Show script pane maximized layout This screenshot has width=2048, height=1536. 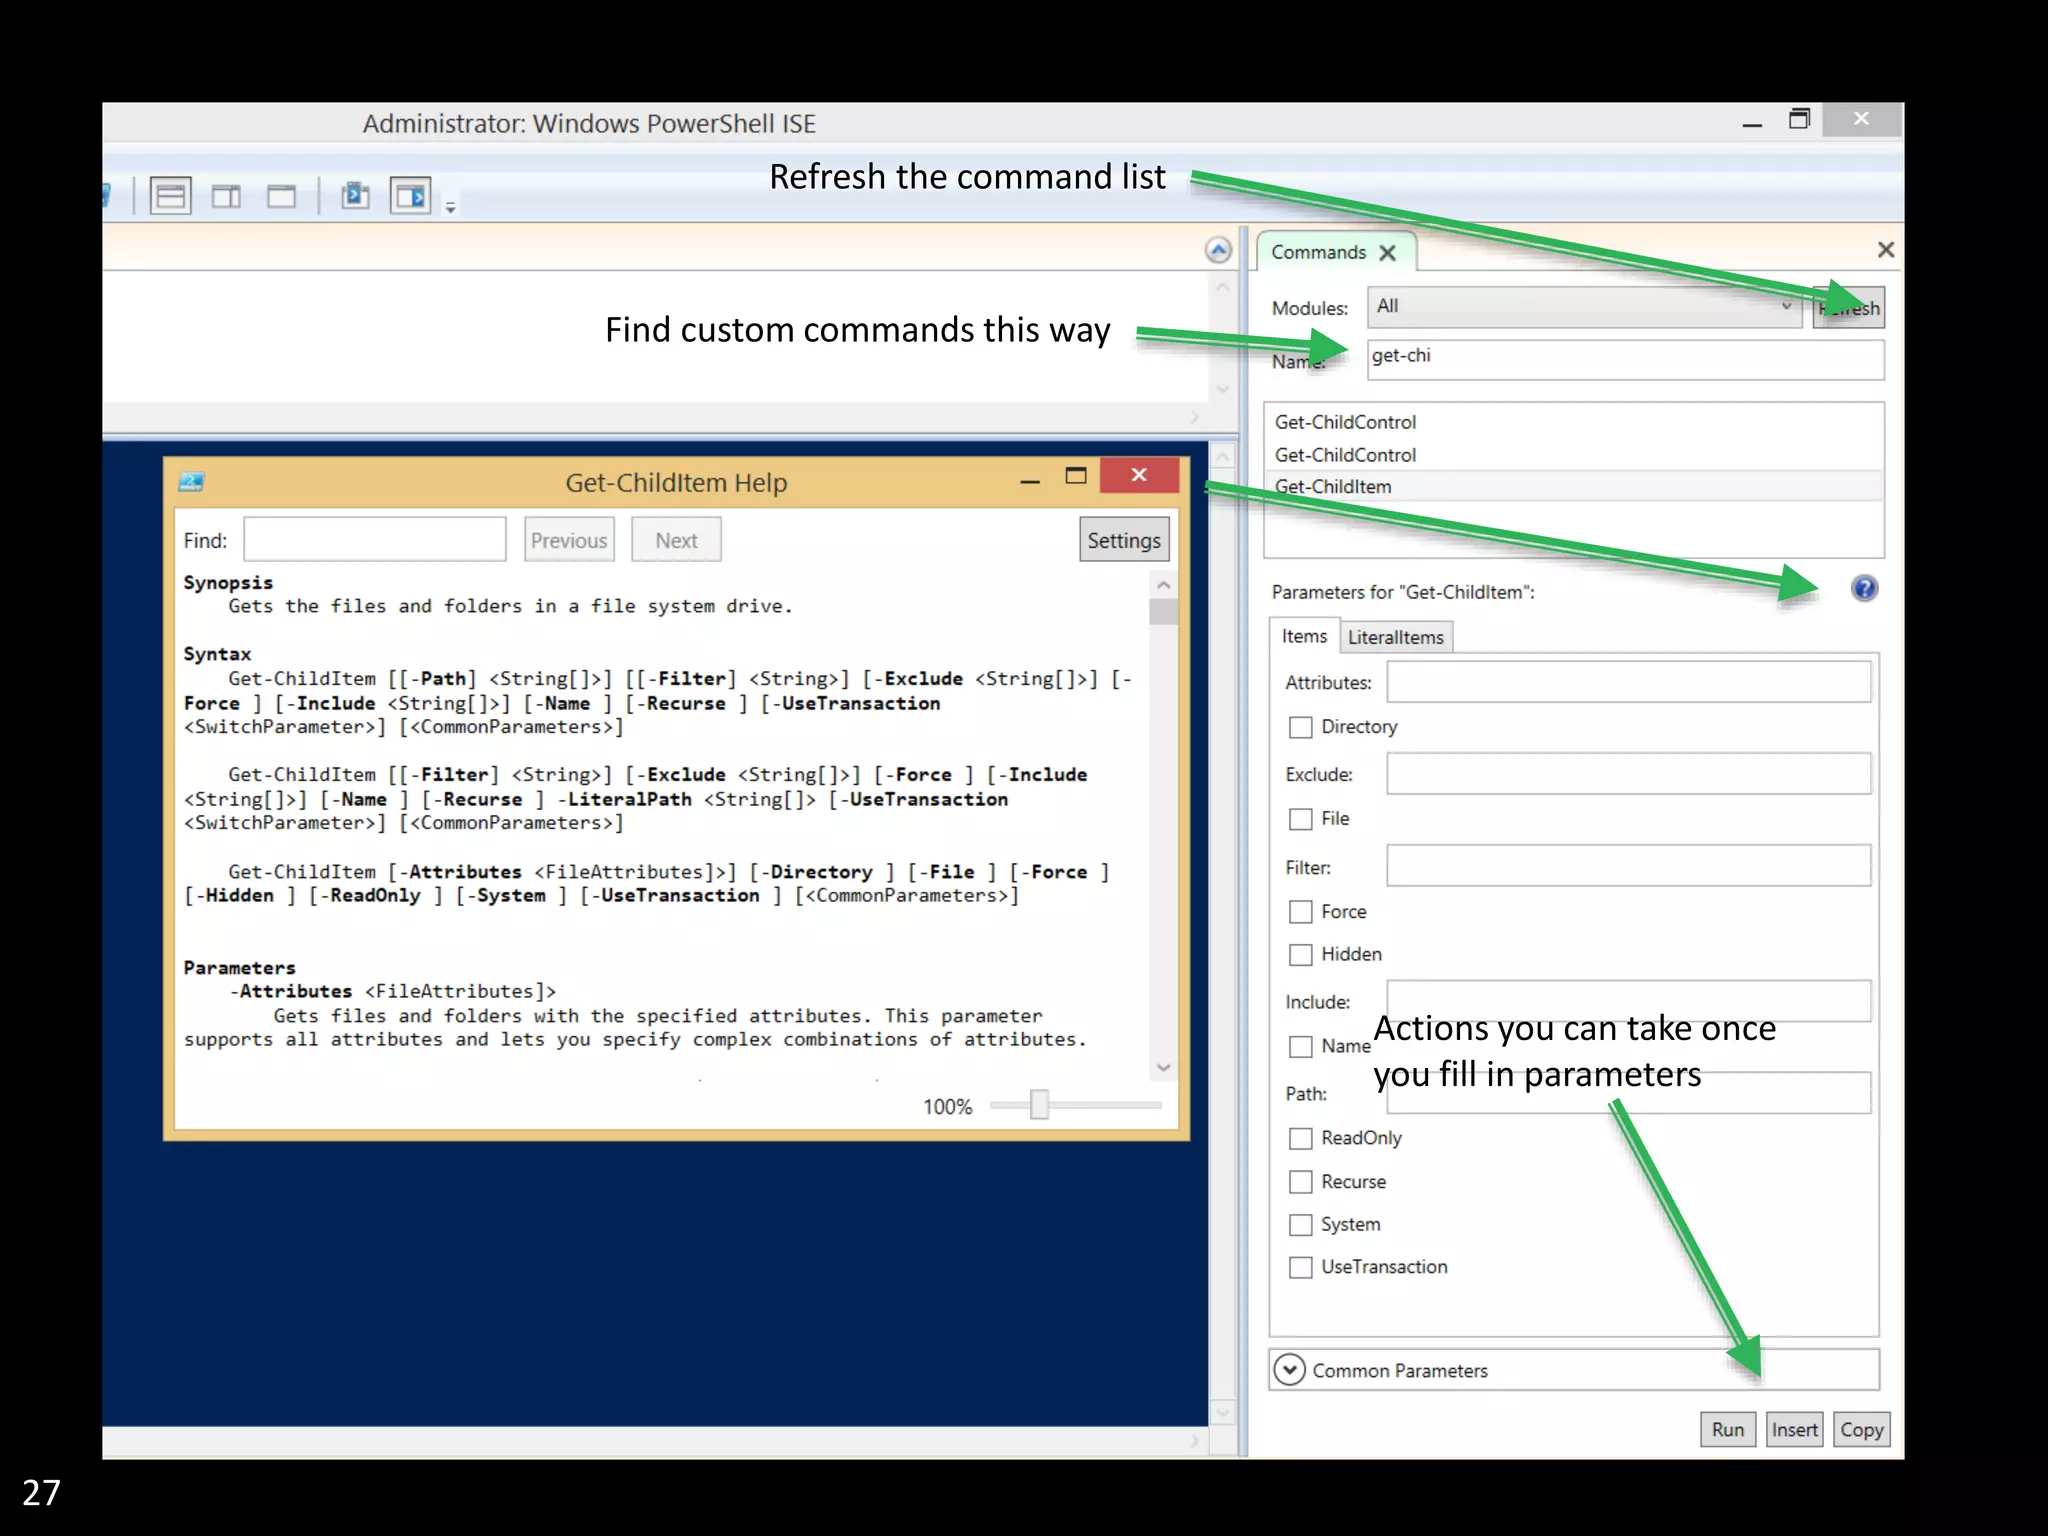pos(282,196)
